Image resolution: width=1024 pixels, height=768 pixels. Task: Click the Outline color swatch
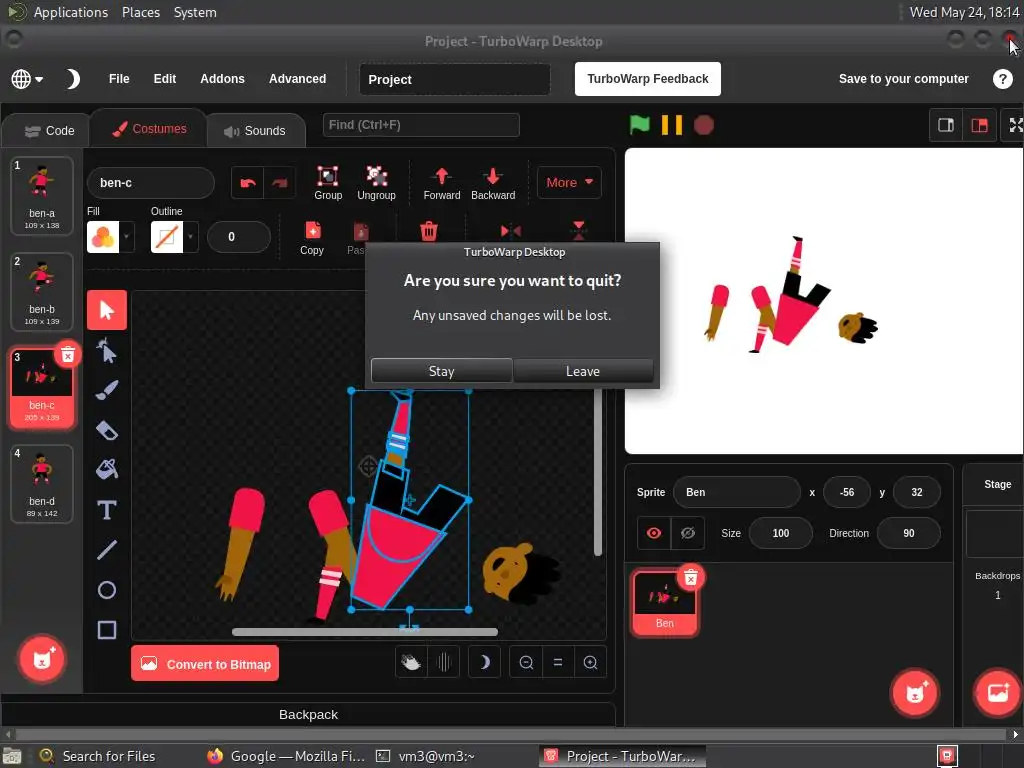167,236
